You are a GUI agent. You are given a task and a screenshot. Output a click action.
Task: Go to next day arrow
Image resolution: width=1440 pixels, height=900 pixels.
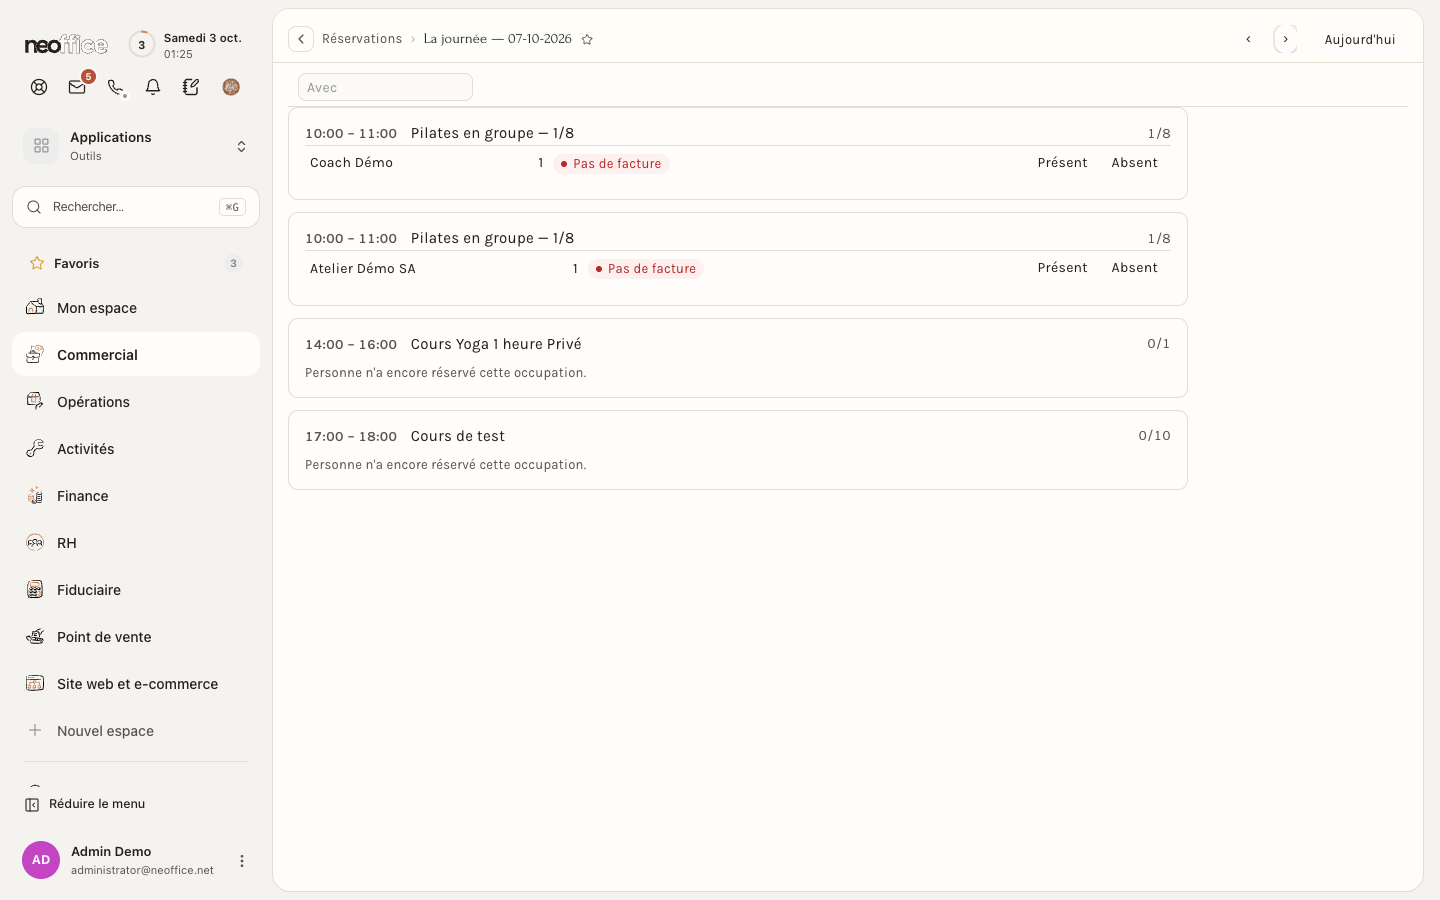point(1285,39)
